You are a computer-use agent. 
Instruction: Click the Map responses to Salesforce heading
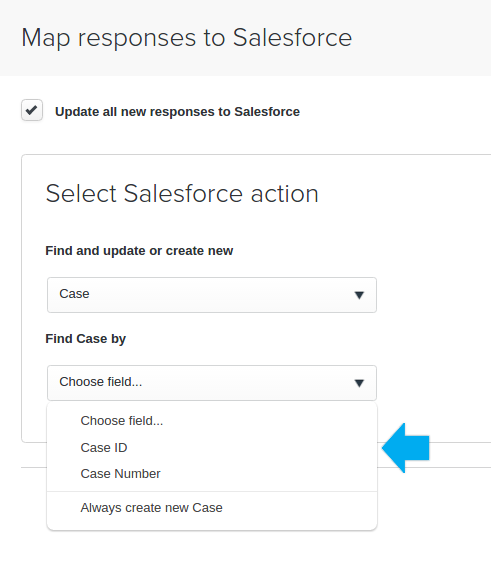pyautogui.click(x=186, y=38)
